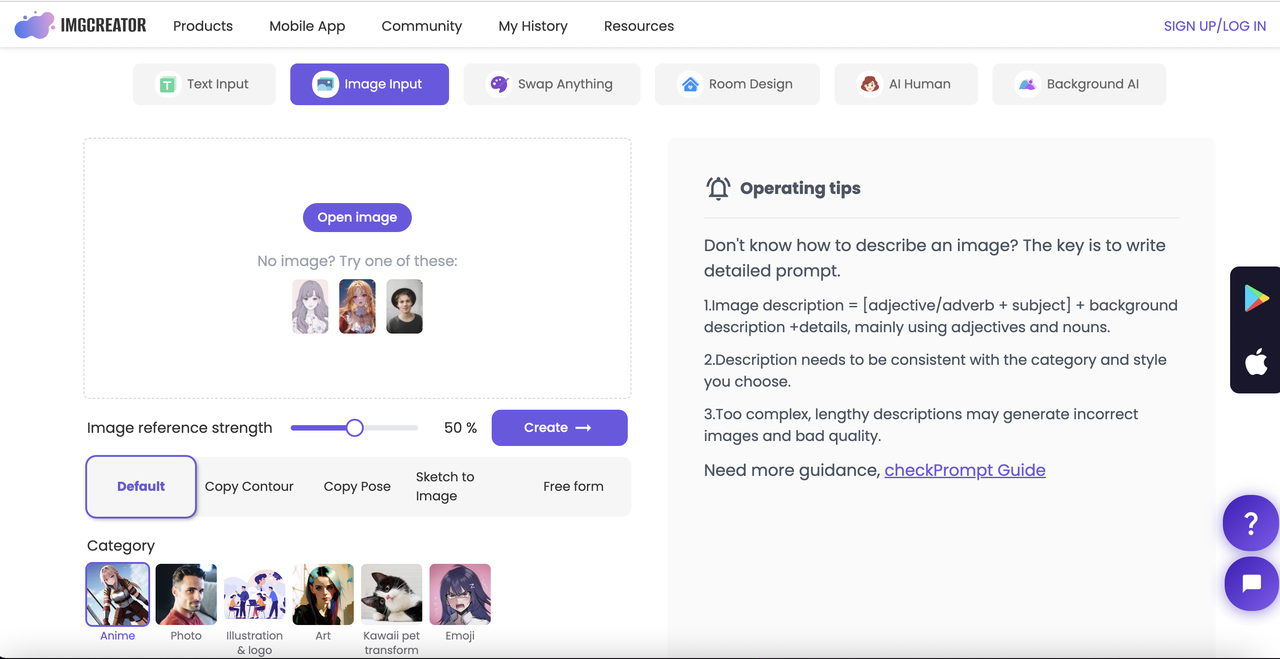The image size is (1280, 659).
Task: Select the Image Input tab
Action: pos(369,84)
